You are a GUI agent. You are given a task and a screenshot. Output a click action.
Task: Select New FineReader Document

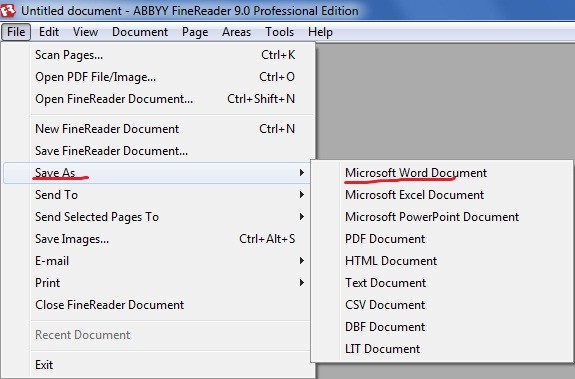(x=159, y=129)
